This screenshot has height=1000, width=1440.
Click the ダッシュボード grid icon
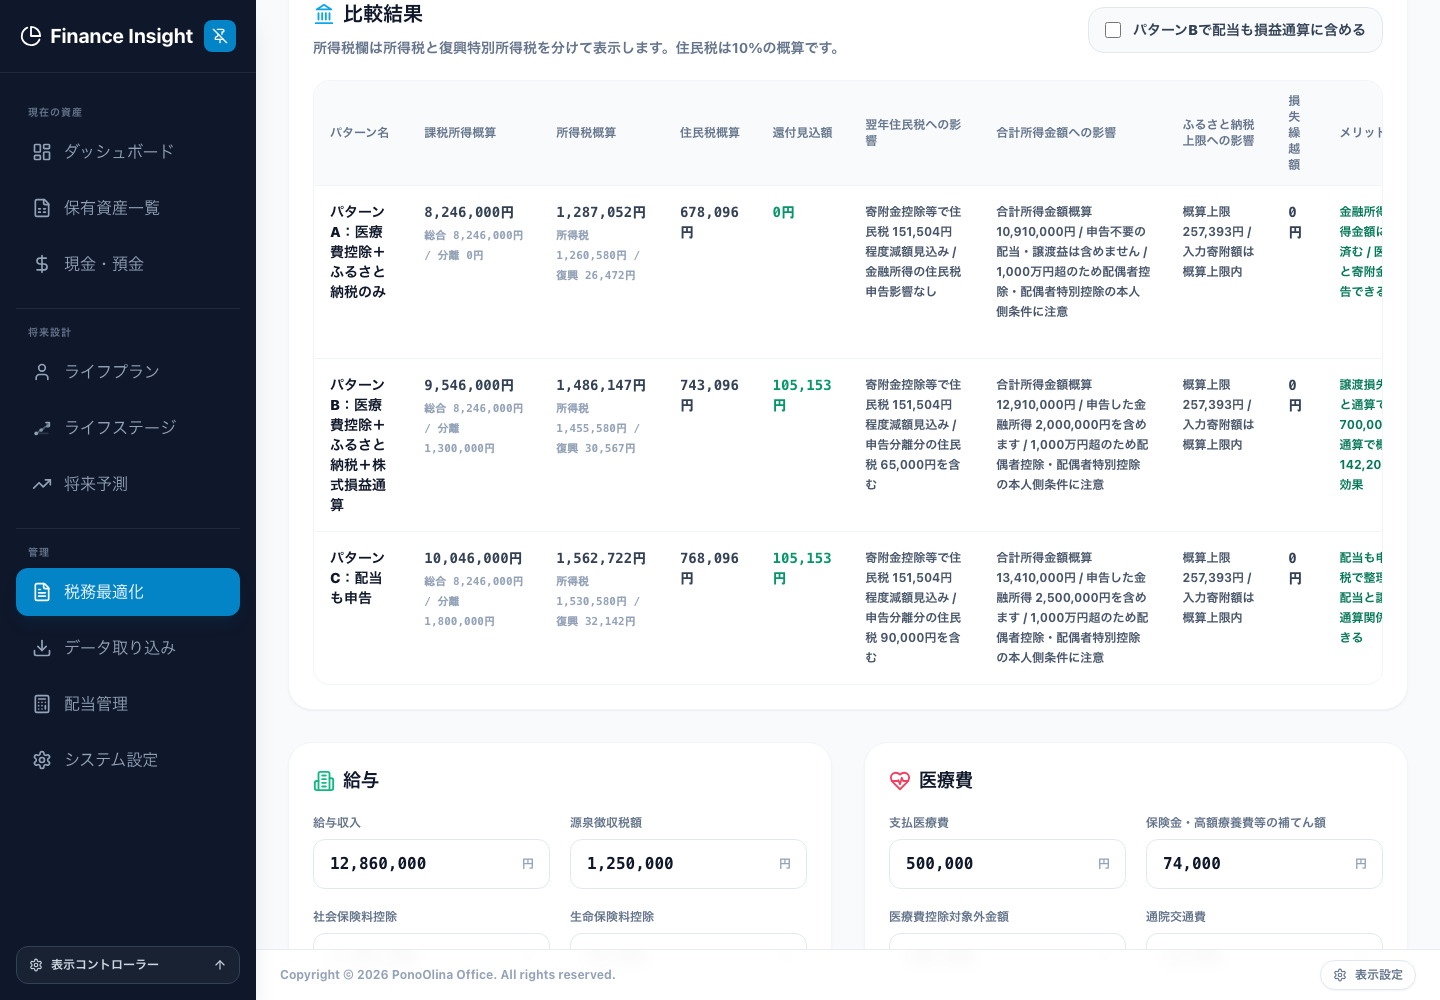42,152
